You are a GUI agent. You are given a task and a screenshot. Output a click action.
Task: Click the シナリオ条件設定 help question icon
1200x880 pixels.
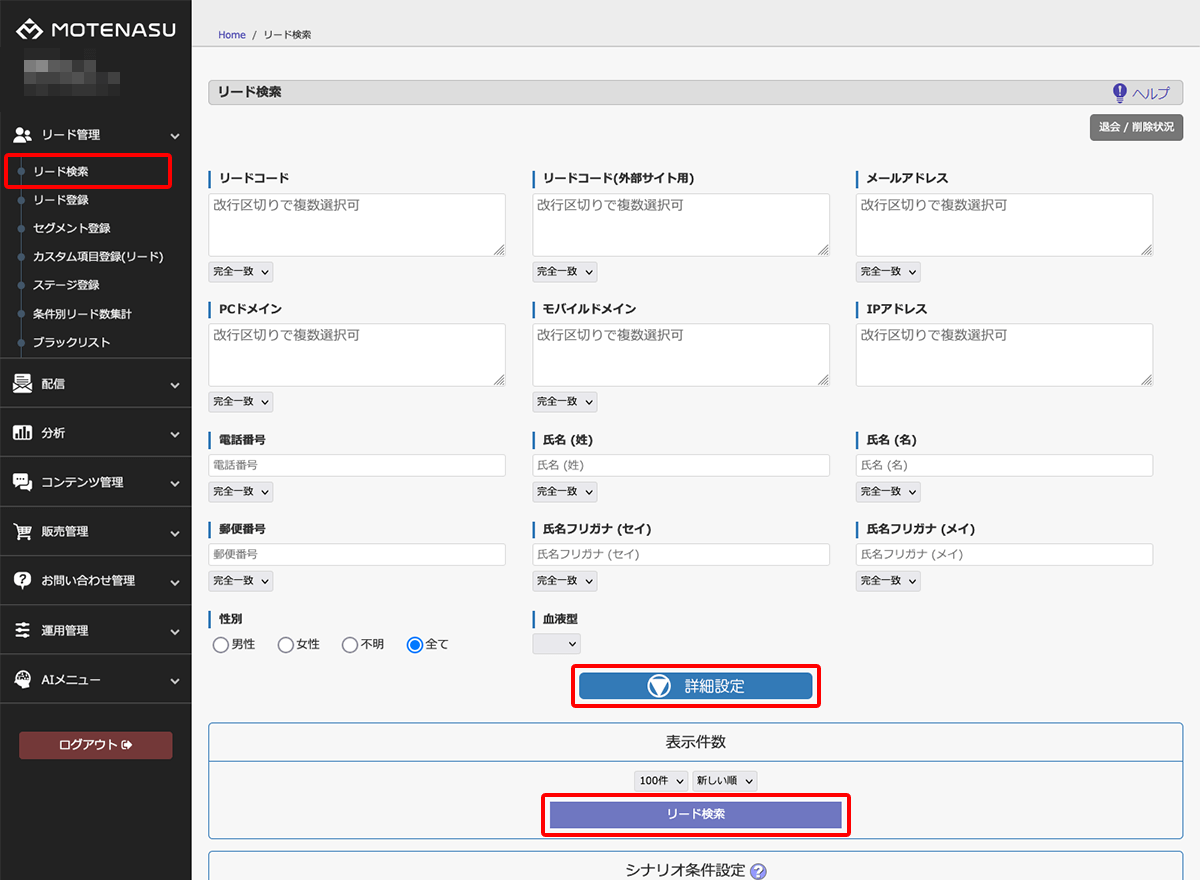coord(758,871)
